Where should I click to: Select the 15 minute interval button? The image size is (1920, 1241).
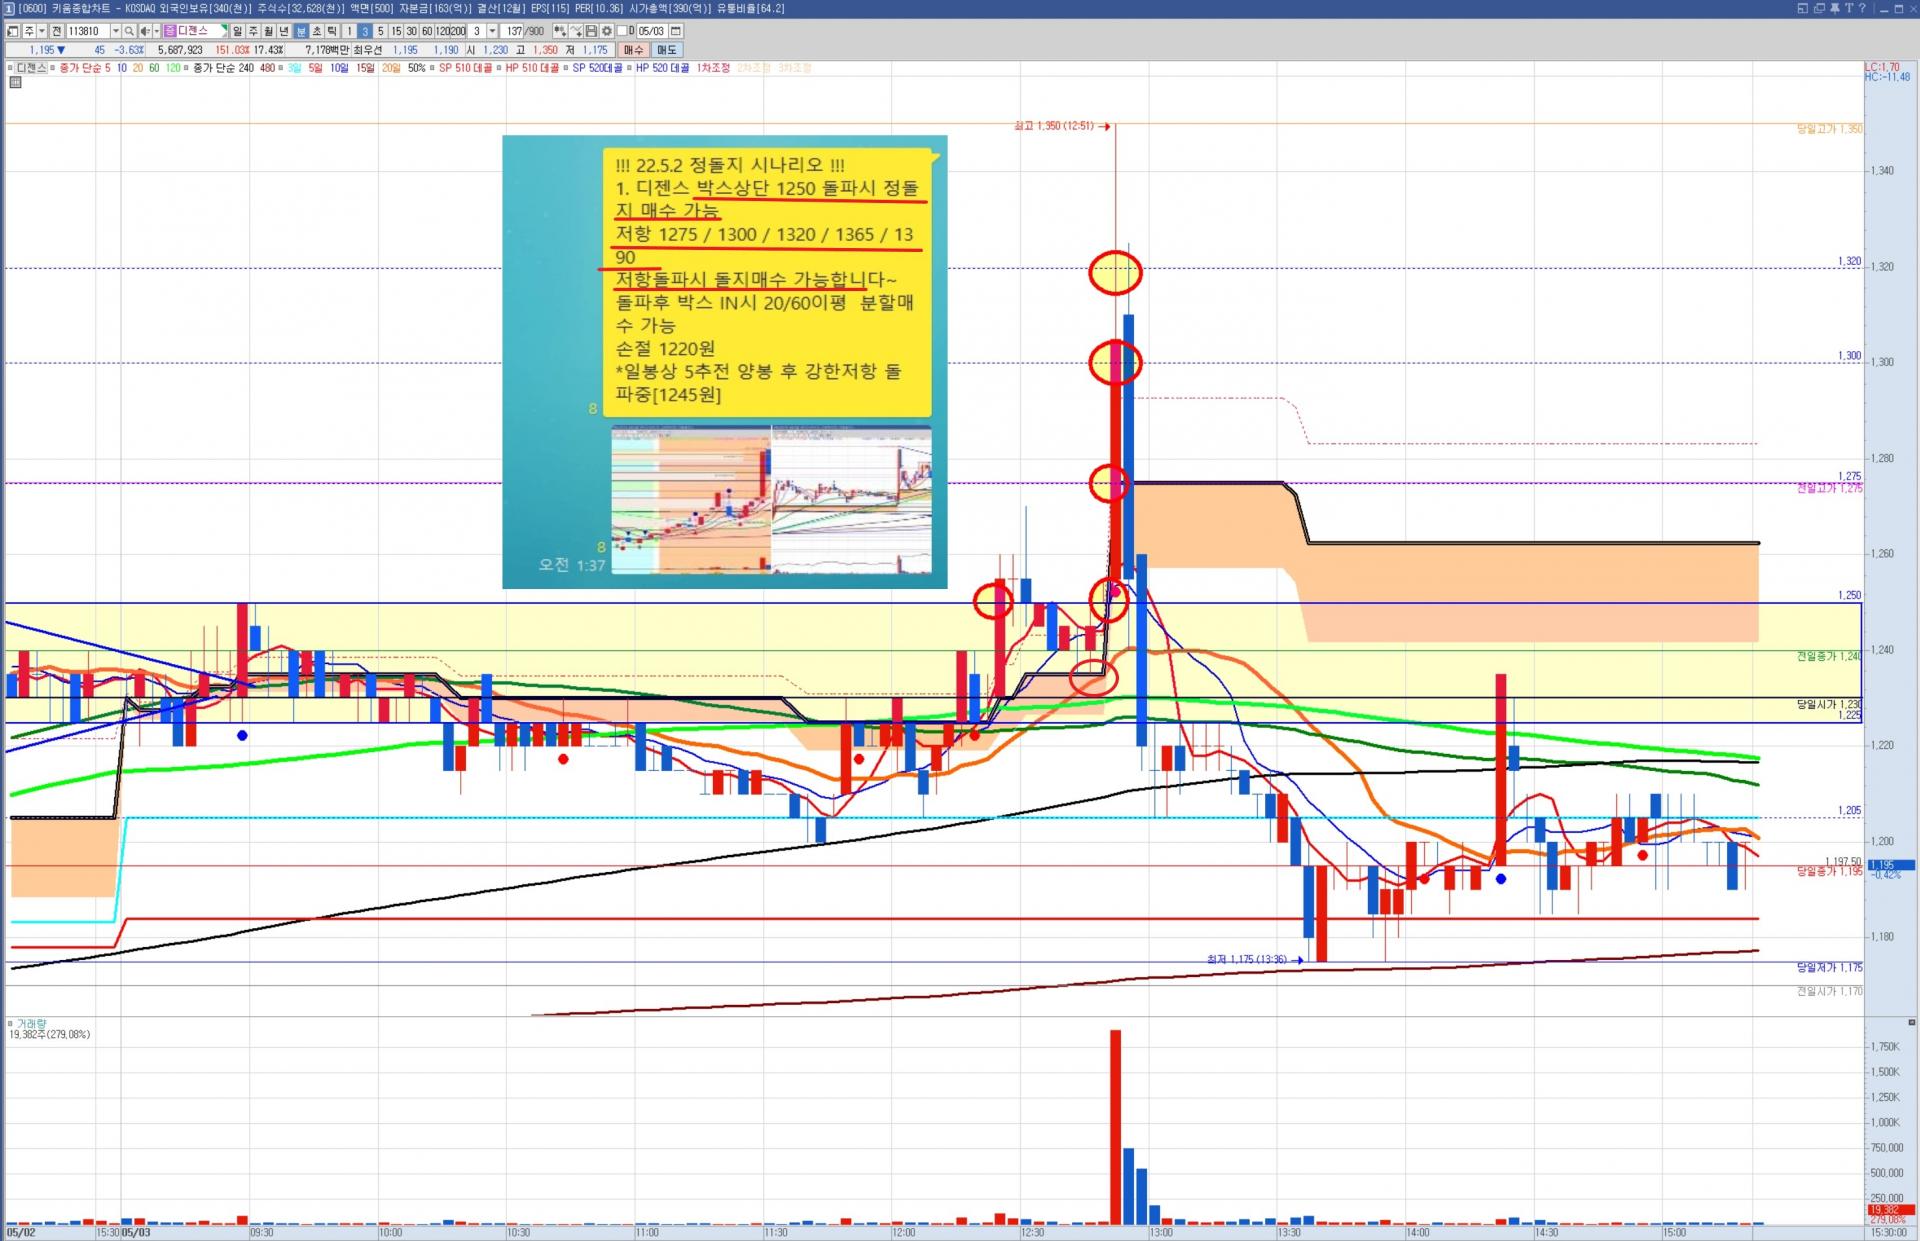coord(396,31)
